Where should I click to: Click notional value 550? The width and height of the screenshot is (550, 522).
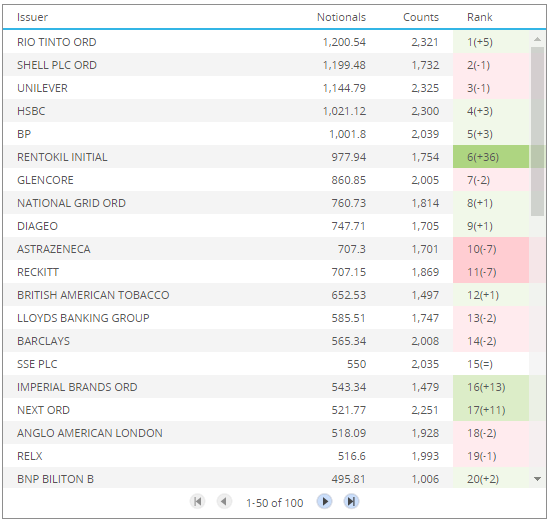356,364
